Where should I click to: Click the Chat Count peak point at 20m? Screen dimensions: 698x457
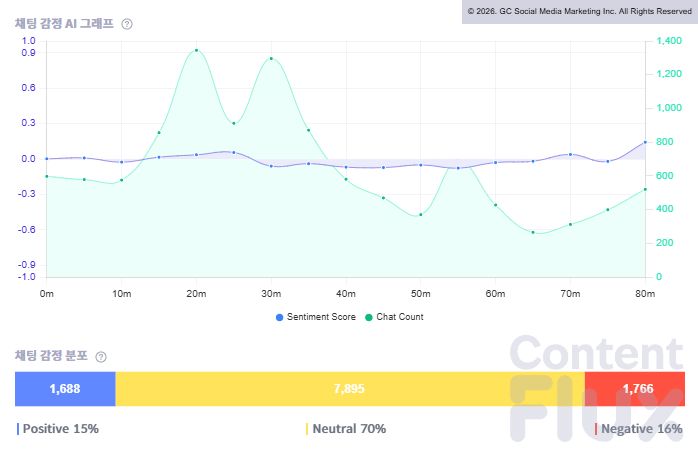click(x=196, y=50)
